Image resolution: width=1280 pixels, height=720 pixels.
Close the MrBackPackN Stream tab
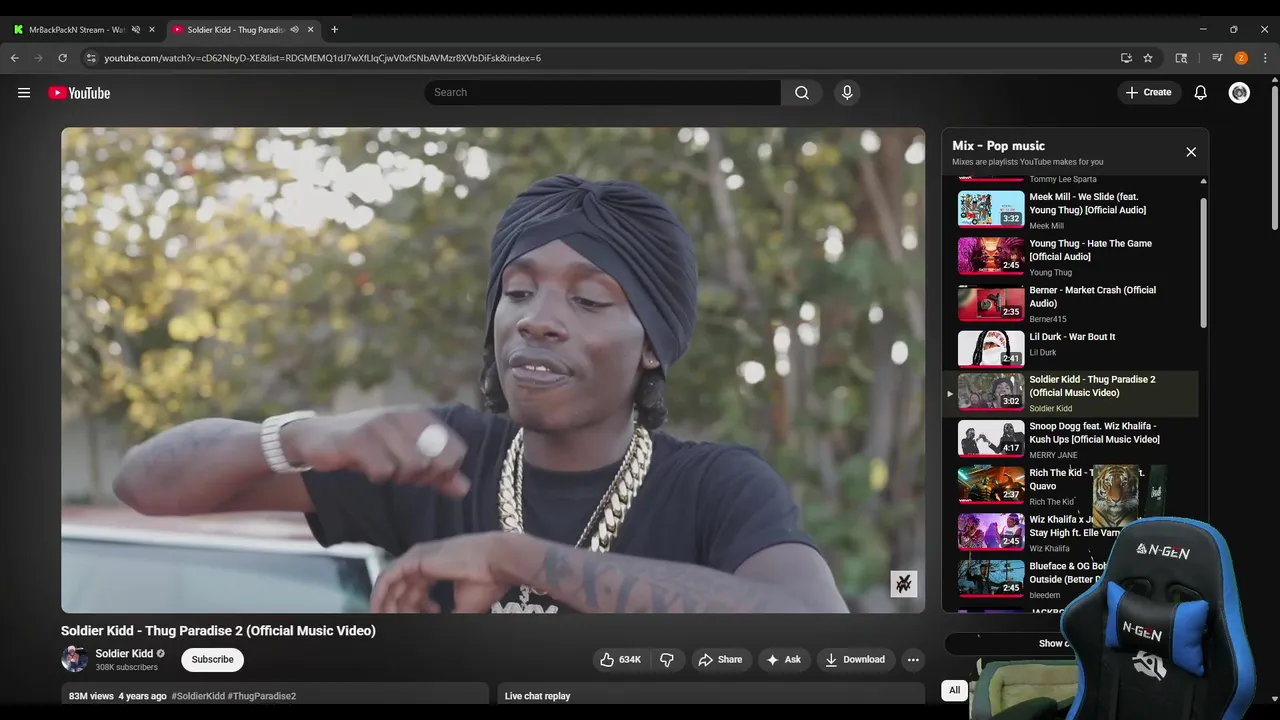(x=152, y=30)
